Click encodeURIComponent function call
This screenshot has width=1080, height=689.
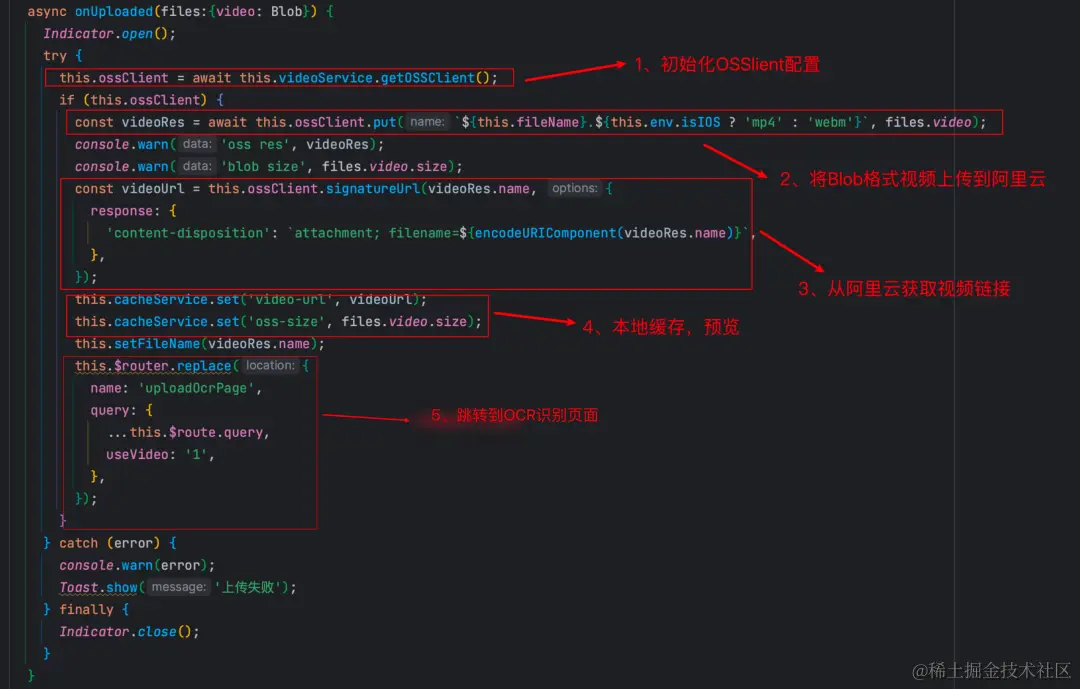[545, 233]
